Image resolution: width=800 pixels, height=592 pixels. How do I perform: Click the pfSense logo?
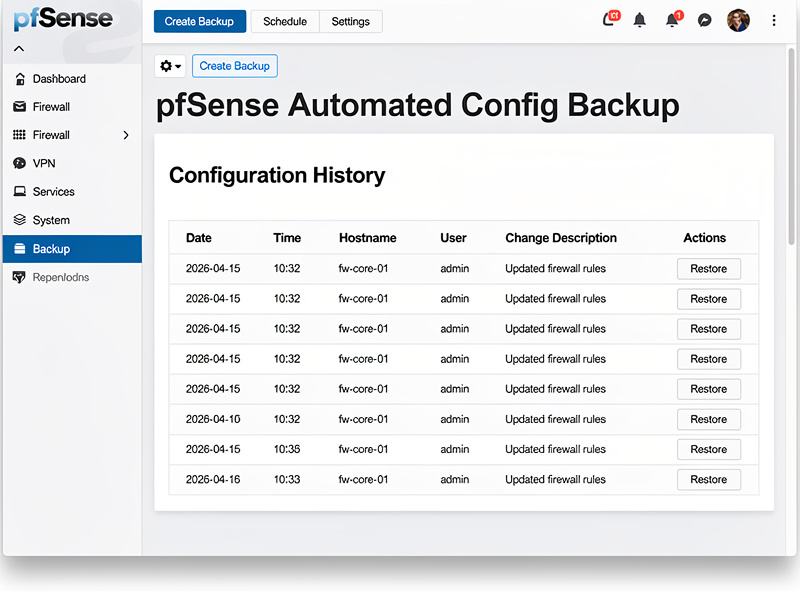click(x=63, y=19)
